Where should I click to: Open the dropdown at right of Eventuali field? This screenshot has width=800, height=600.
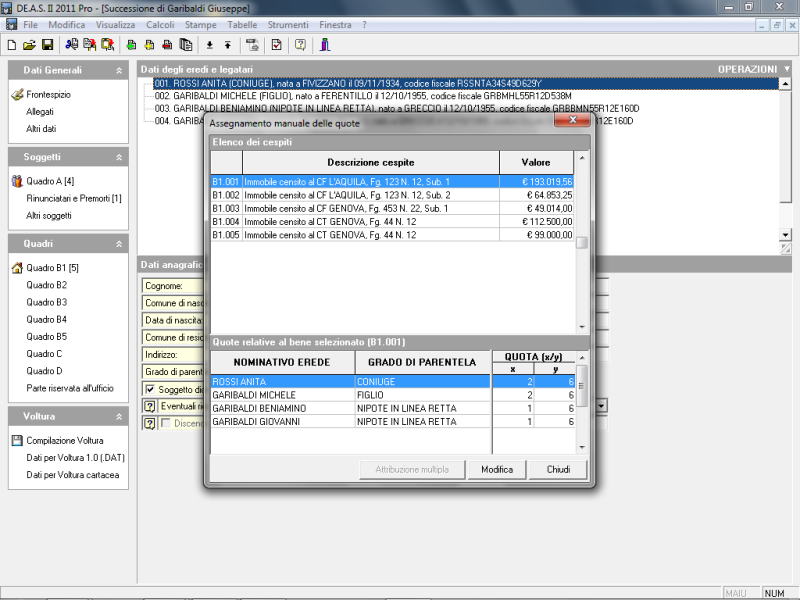pos(602,406)
